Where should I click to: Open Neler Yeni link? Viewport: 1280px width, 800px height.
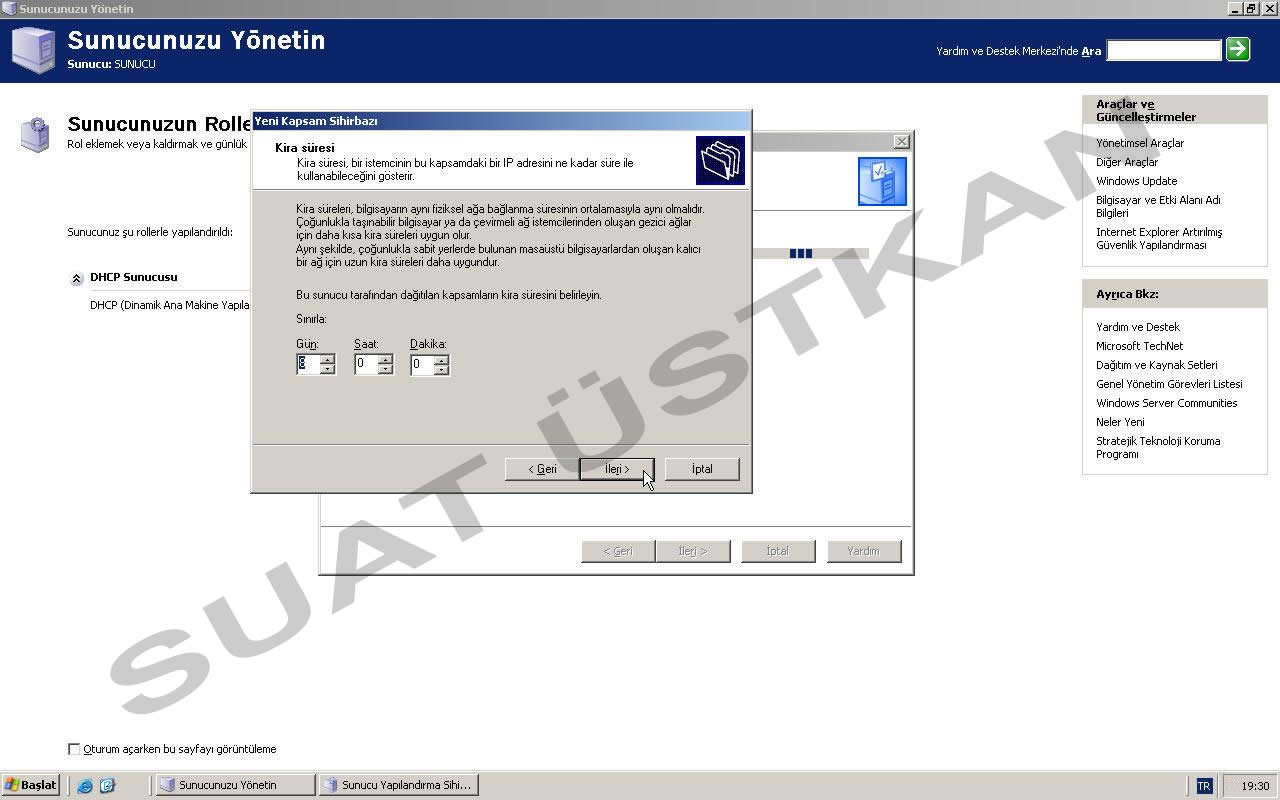point(1120,422)
